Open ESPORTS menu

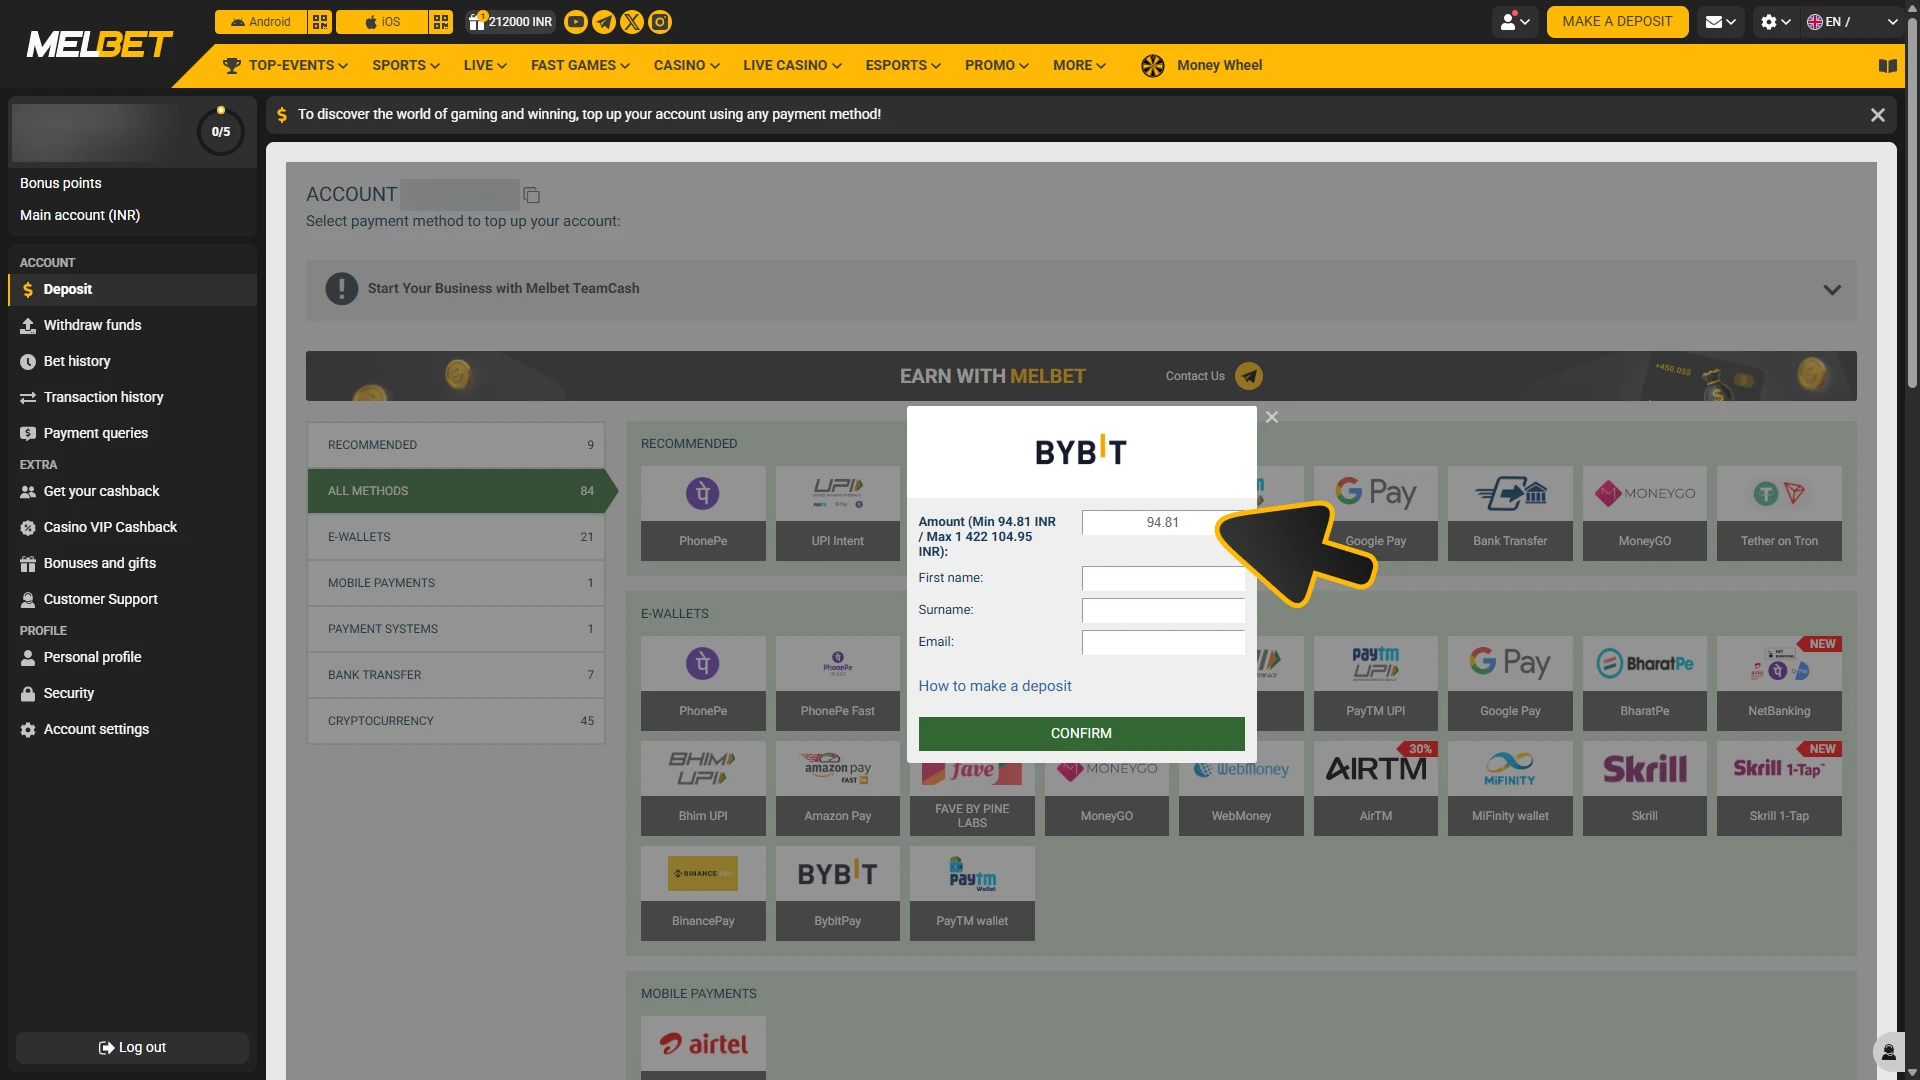[x=903, y=66]
